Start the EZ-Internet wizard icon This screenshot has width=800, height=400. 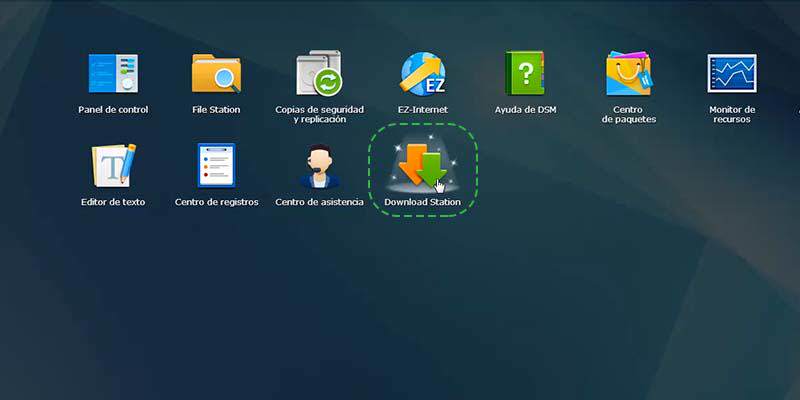[x=423, y=74]
